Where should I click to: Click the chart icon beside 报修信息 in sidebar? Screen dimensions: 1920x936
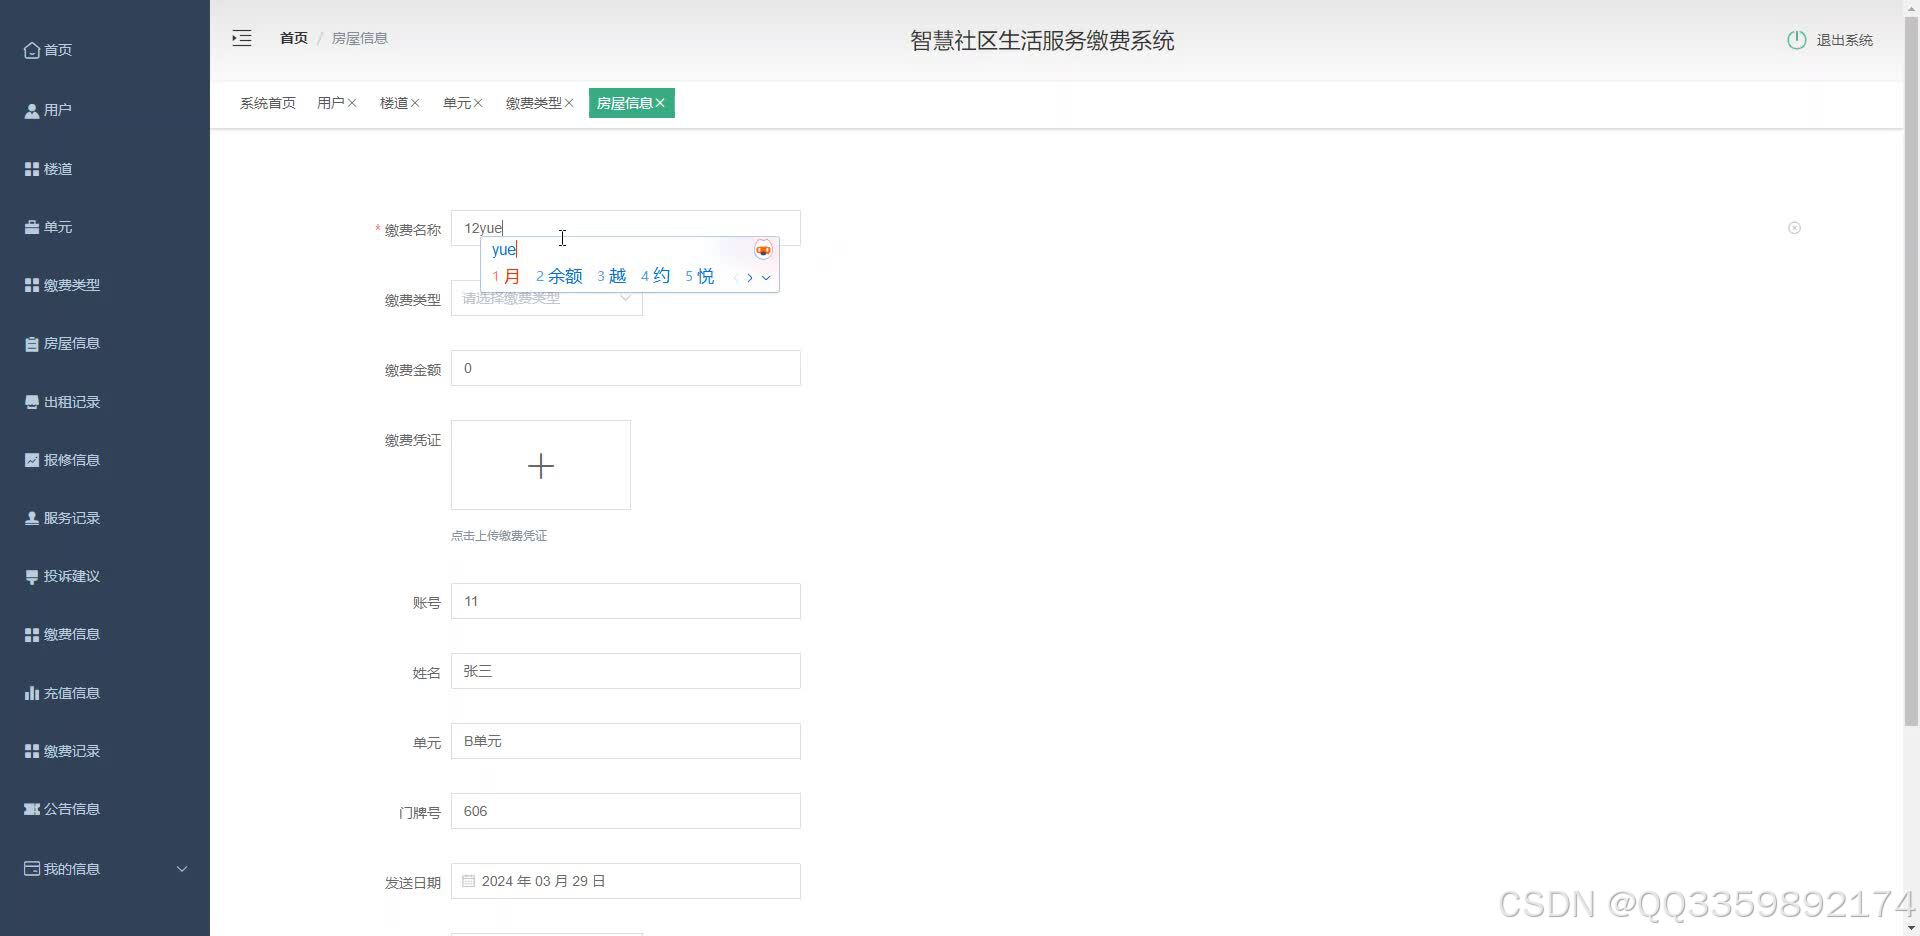[32, 460]
